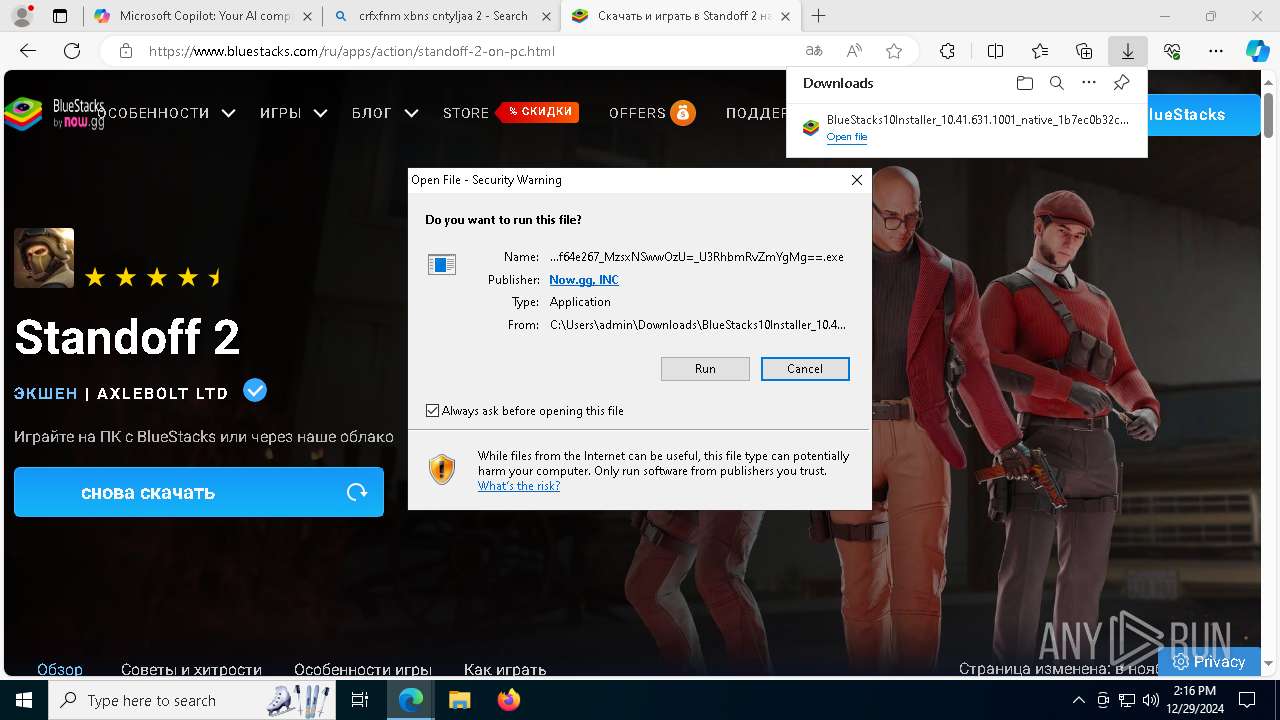Open a new browser tab

[x=818, y=16]
